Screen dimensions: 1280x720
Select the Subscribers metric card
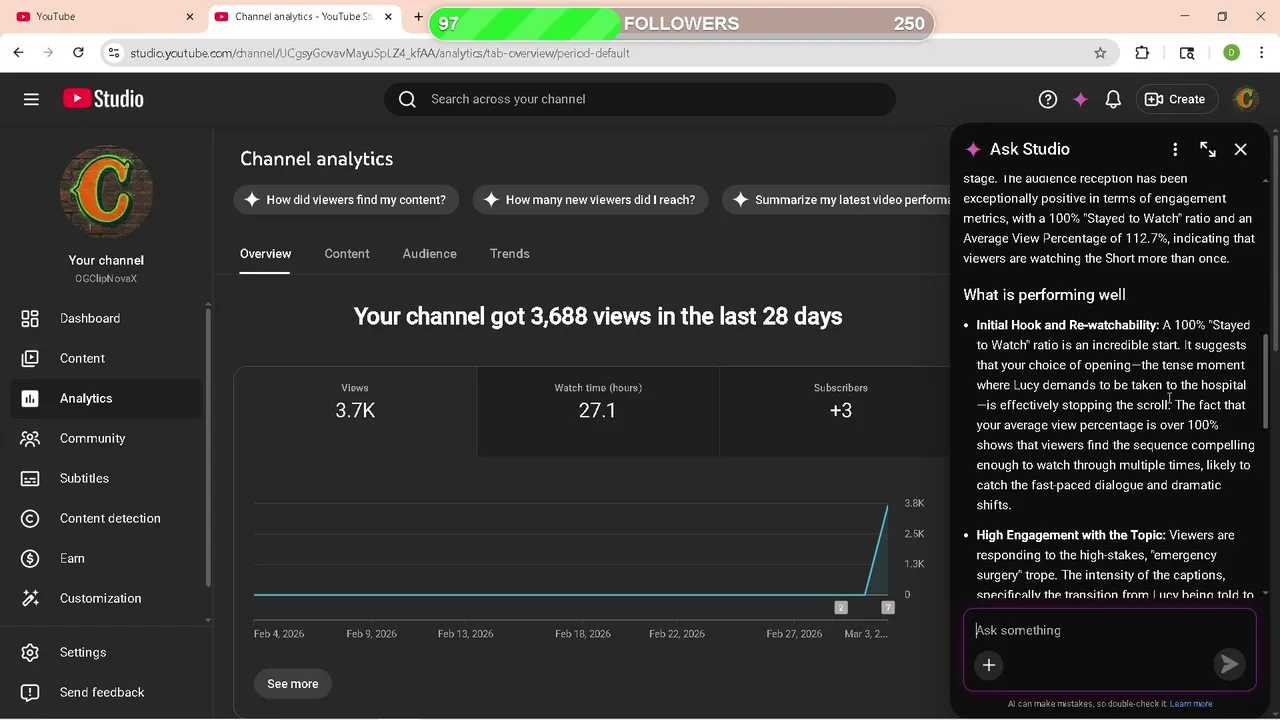pyautogui.click(x=835, y=411)
